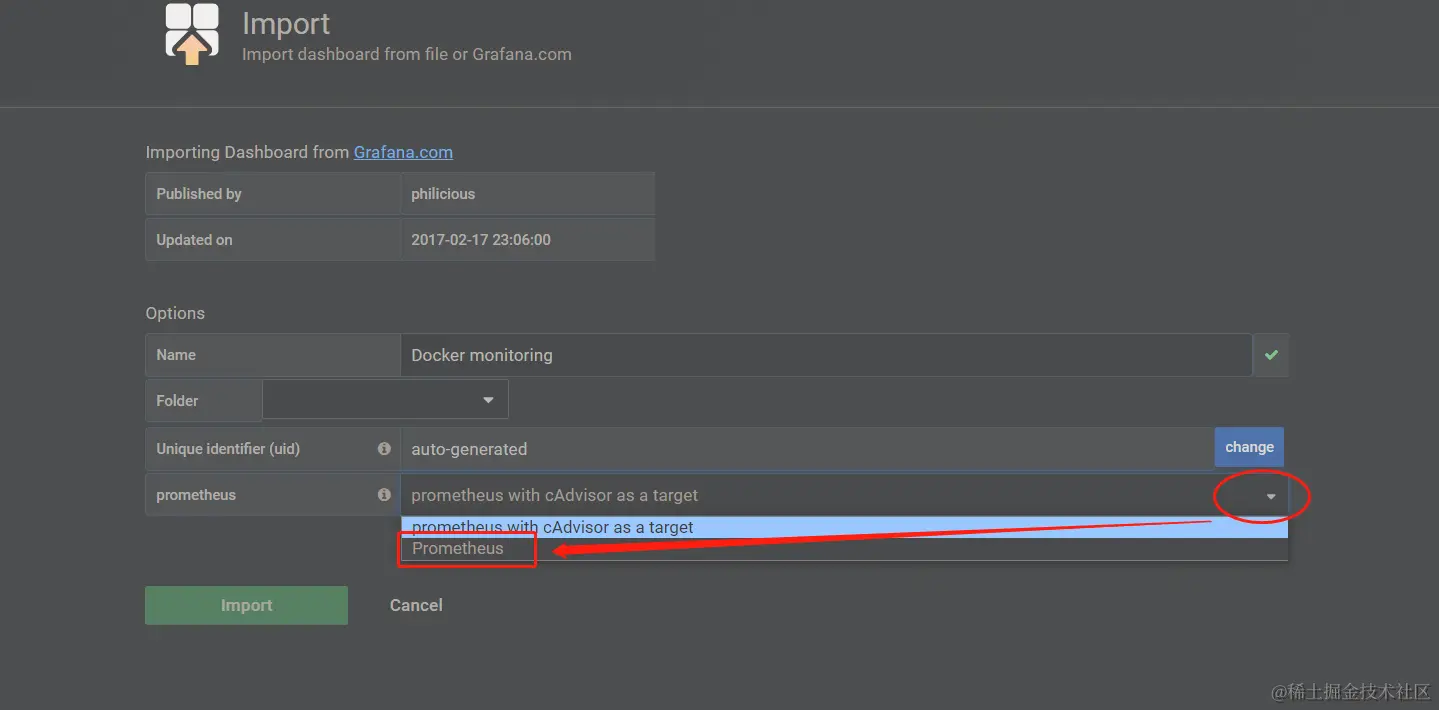This screenshot has width=1439, height=710.
Task: Click the "Folder" label
Action: tap(203, 400)
